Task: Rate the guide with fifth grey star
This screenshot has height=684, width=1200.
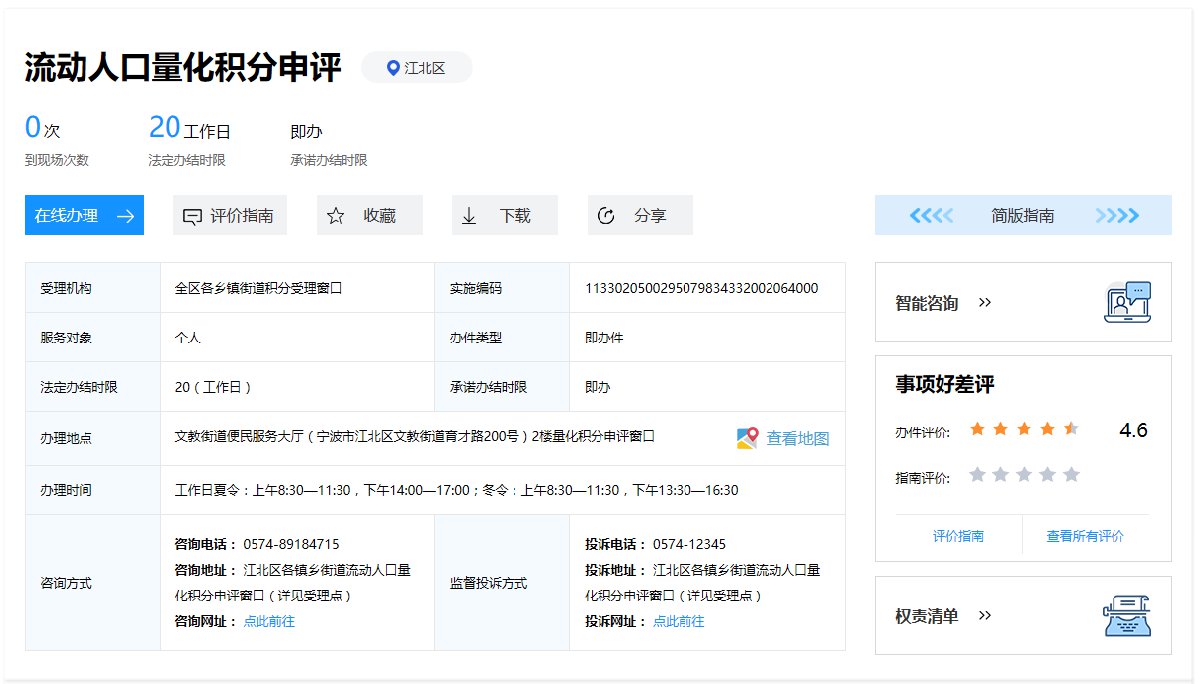Action: pyautogui.click(x=1071, y=474)
